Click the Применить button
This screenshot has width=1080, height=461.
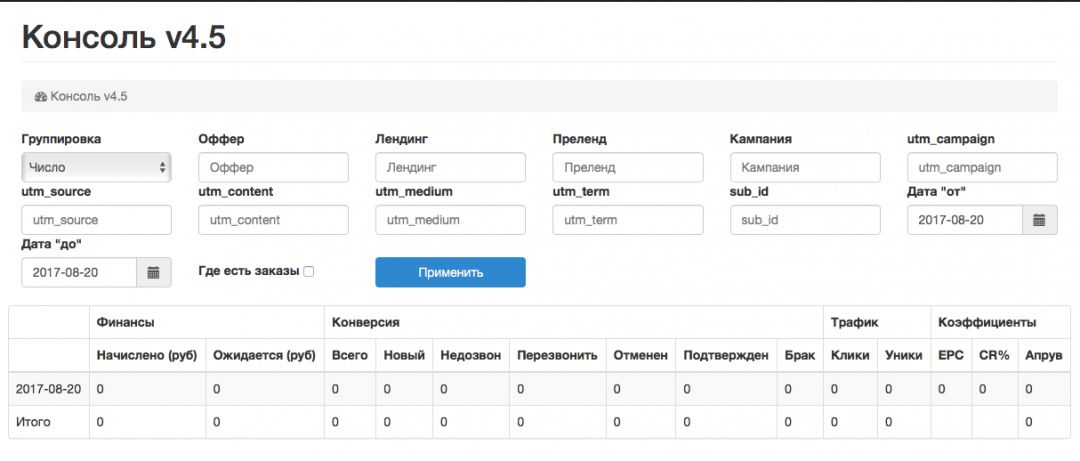pyautogui.click(x=450, y=272)
